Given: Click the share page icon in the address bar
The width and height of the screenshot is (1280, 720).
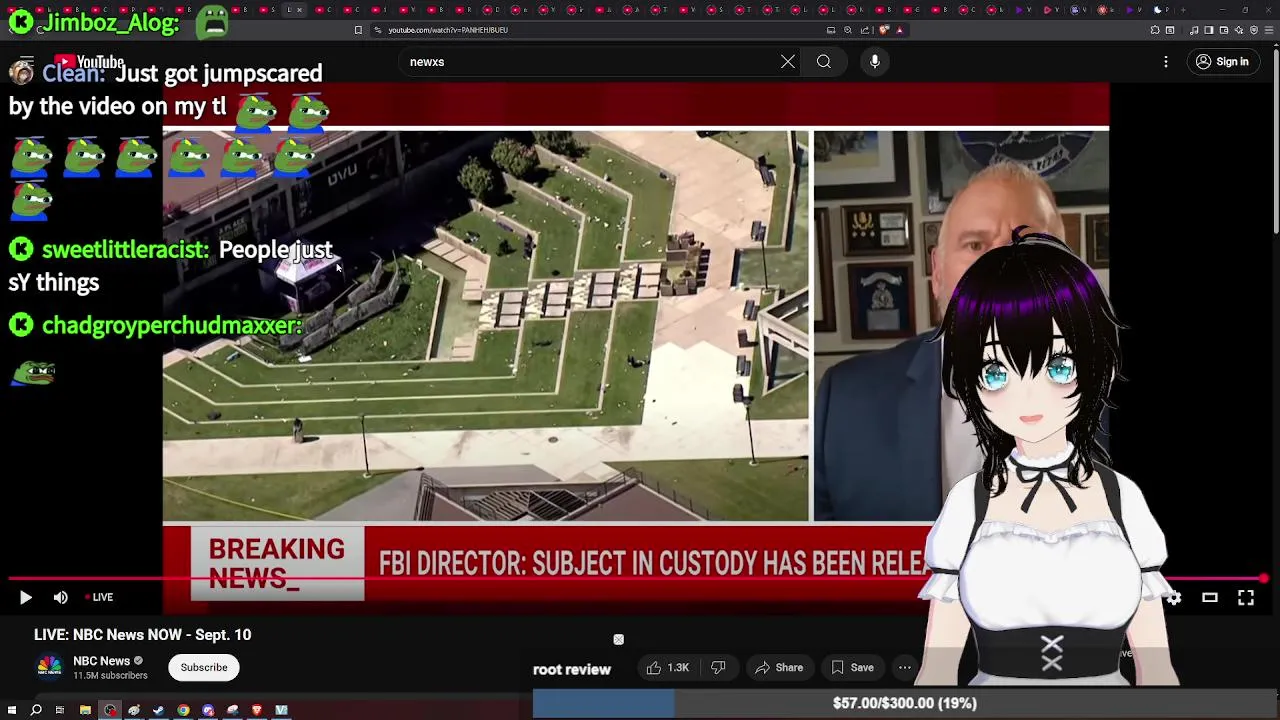Looking at the screenshot, I should coord(865,30).
